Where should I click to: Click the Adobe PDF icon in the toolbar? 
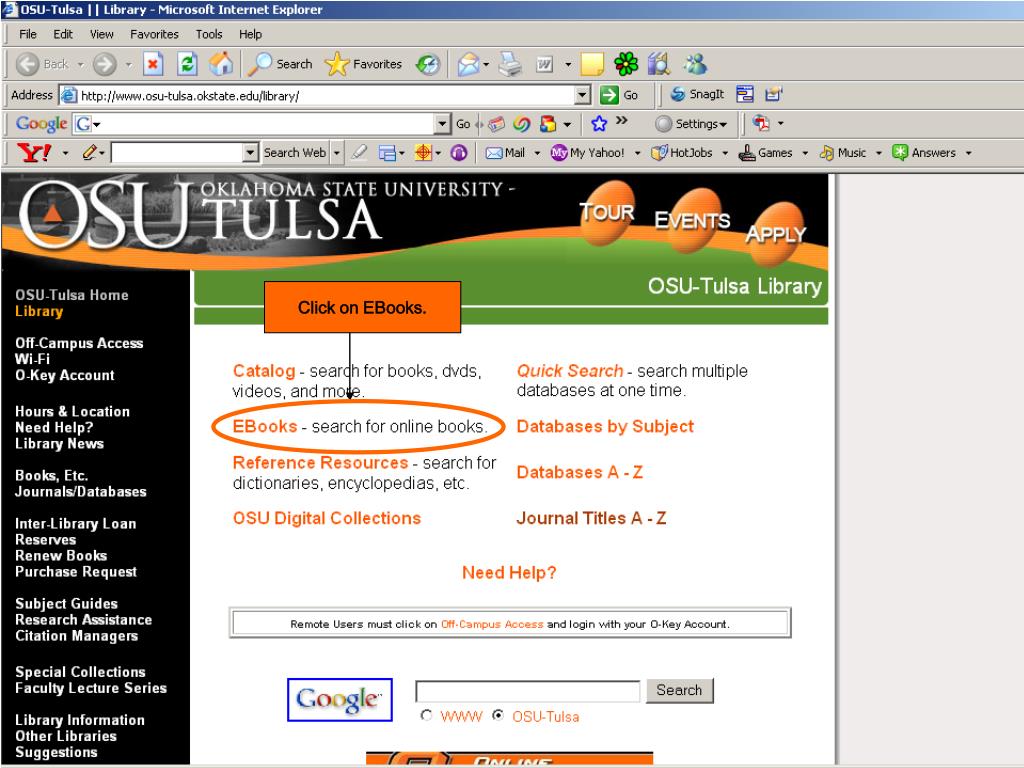click(x=761, y=123)
